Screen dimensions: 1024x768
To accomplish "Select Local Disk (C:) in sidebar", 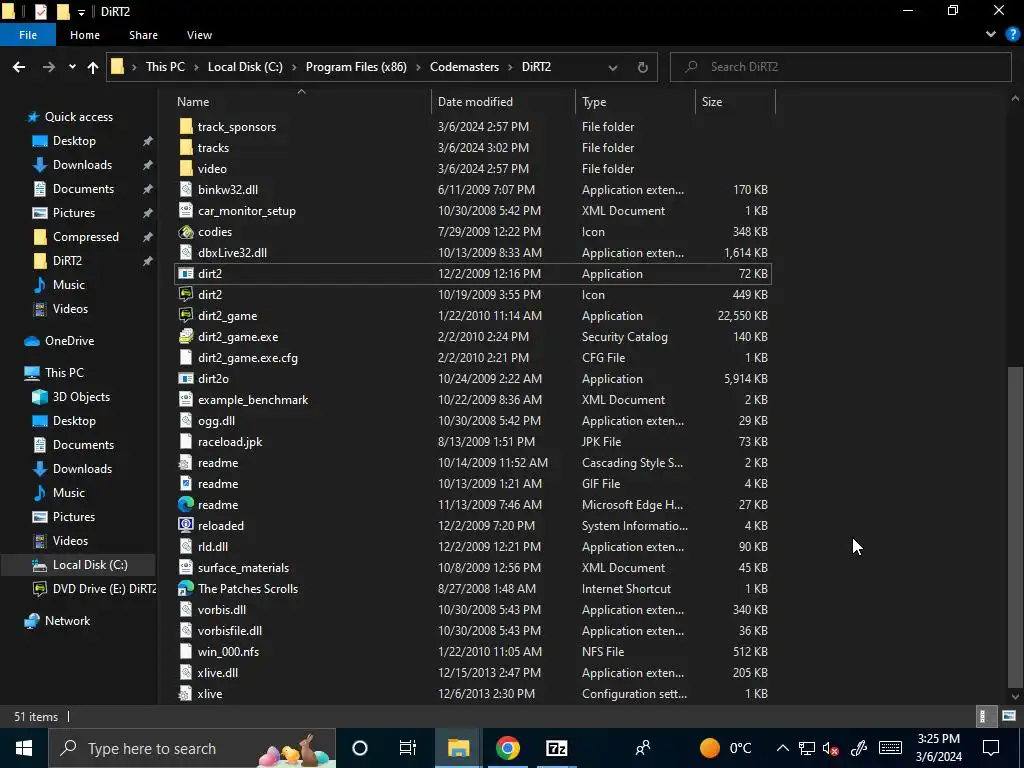I will (90, 565).
